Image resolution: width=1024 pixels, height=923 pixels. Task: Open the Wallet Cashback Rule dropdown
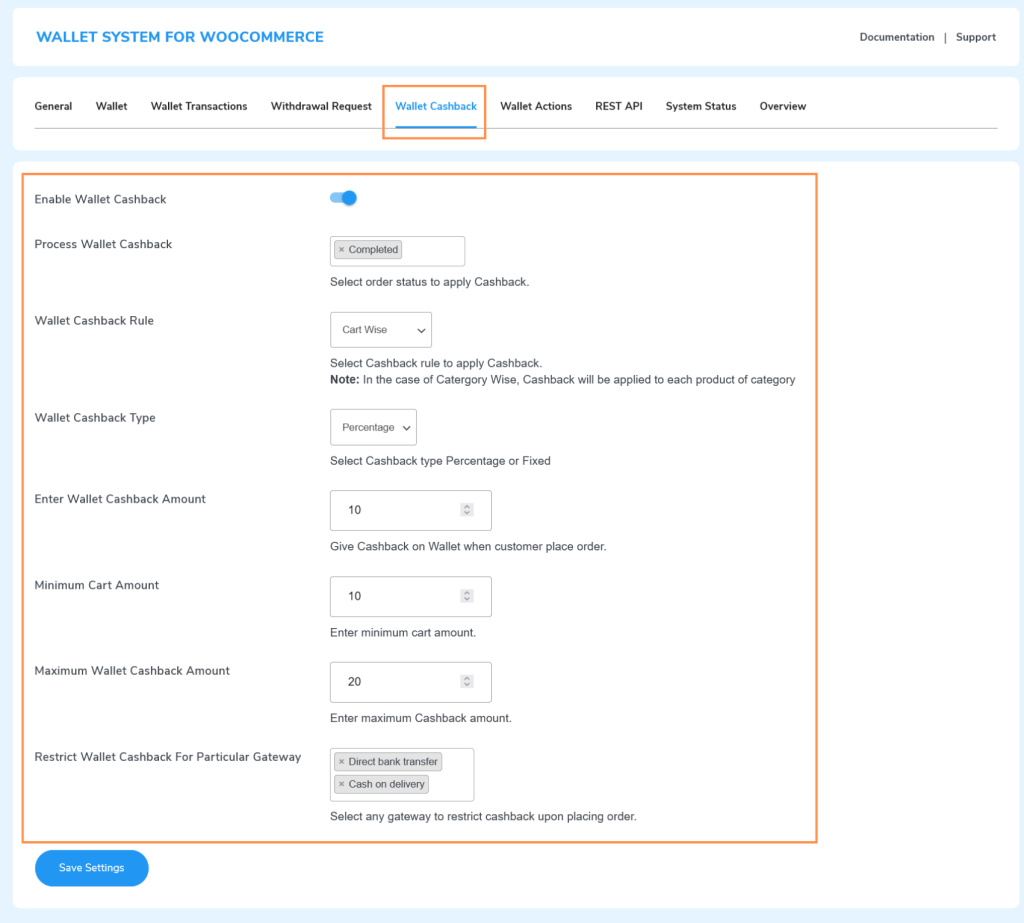[380, 329]
